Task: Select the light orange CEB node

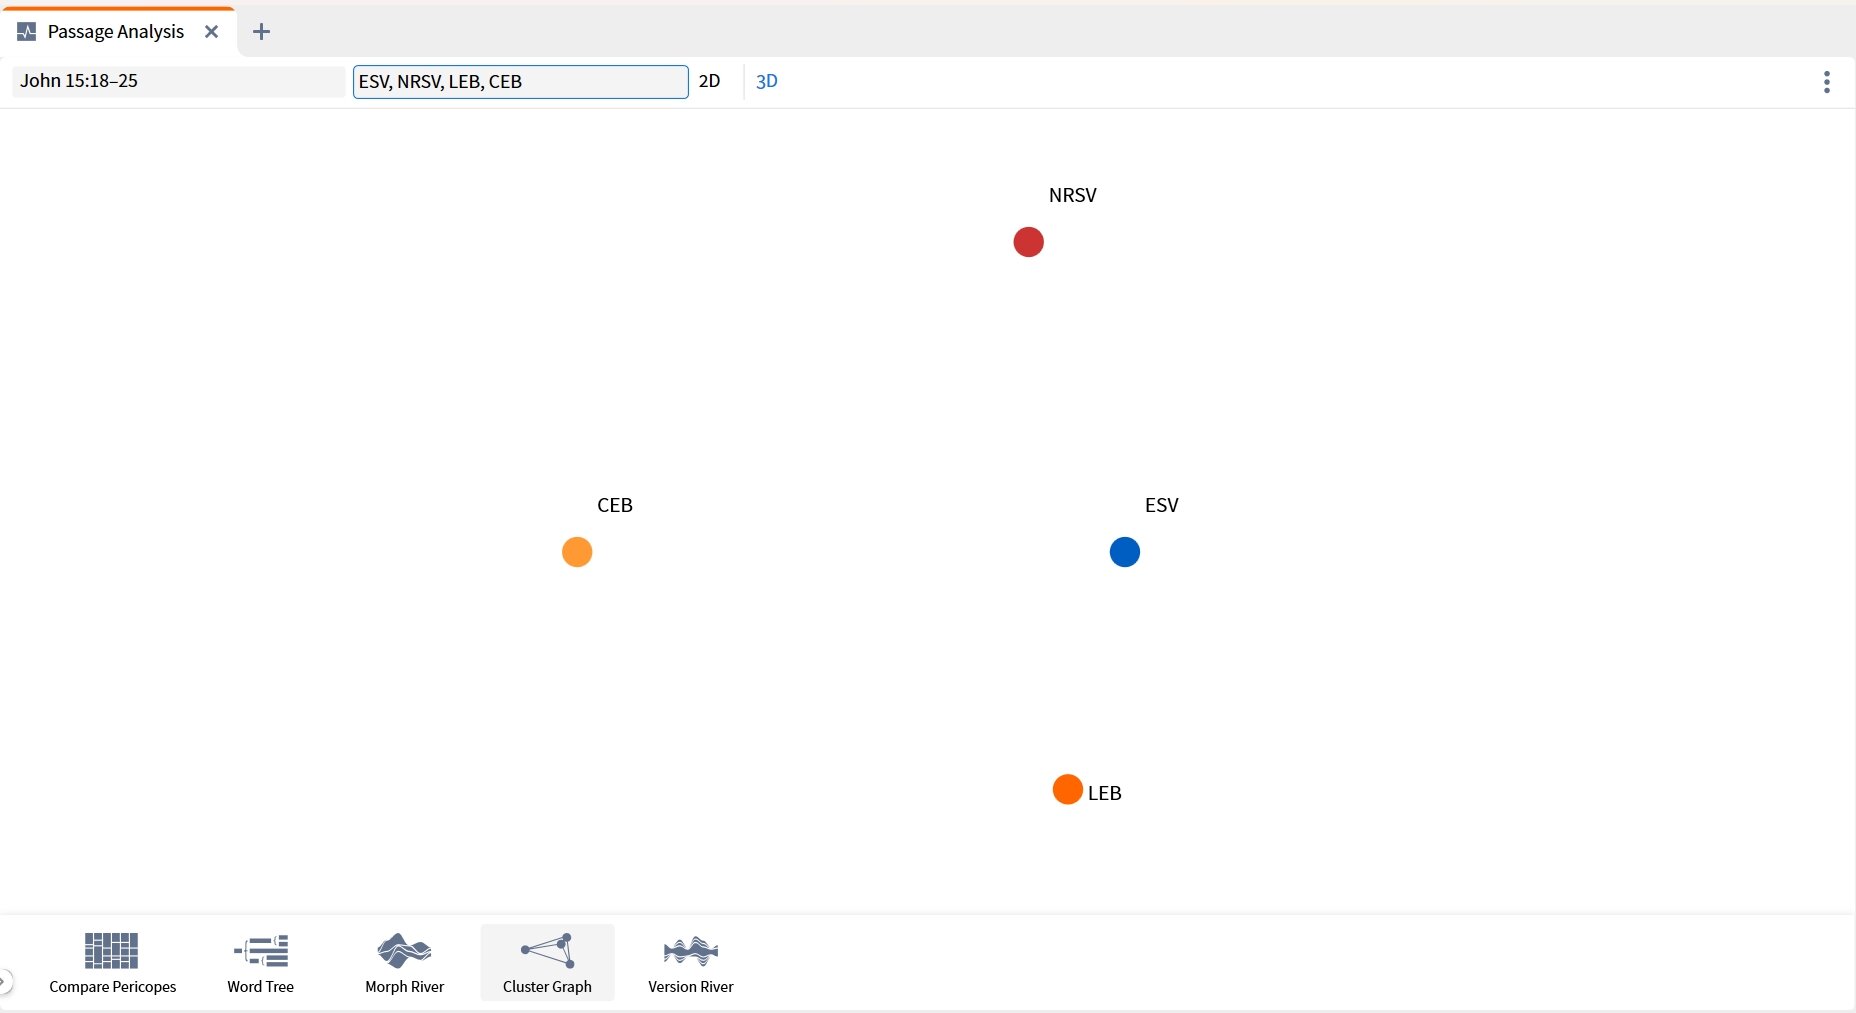Action: point(577,552)
